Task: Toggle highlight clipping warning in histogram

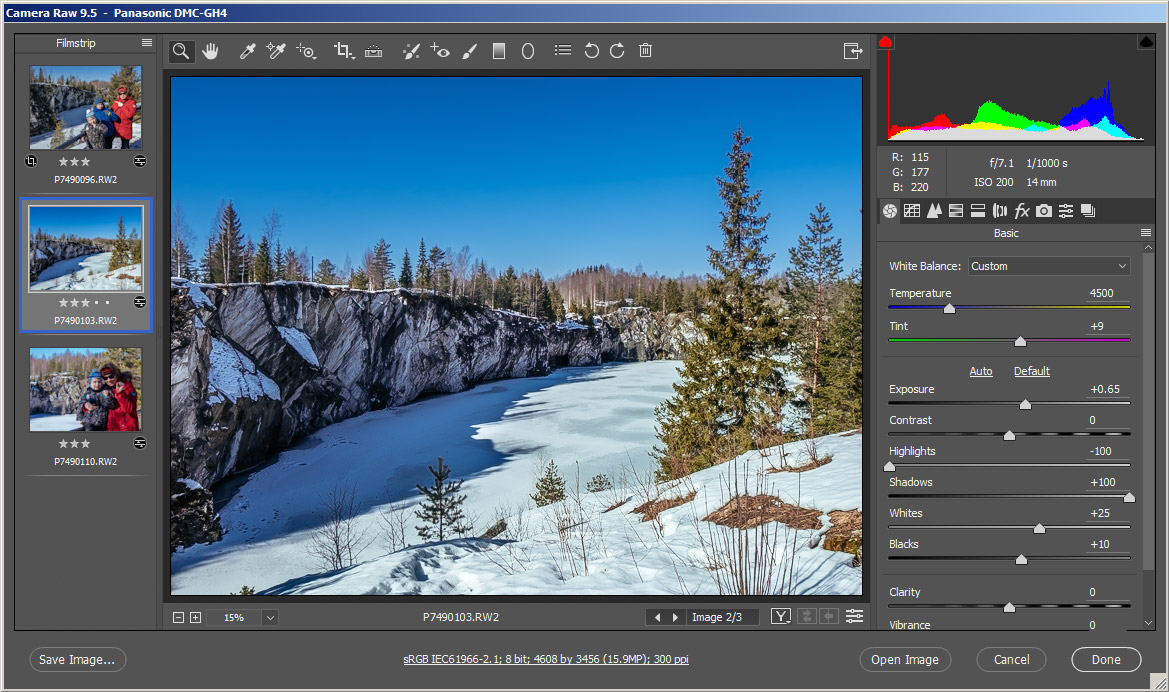Action: (1146, 42)
